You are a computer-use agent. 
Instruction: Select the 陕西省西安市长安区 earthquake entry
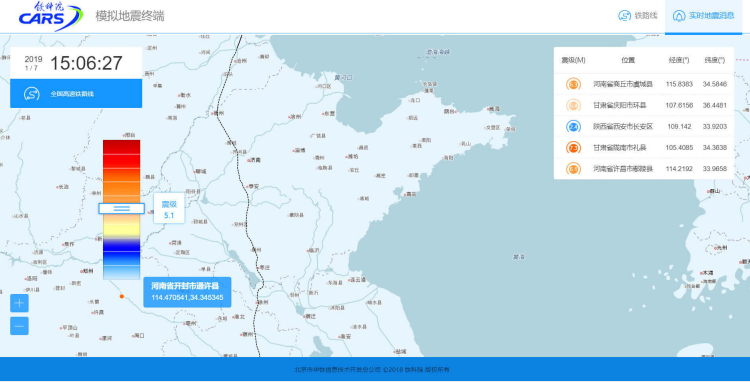click(644, 127)
